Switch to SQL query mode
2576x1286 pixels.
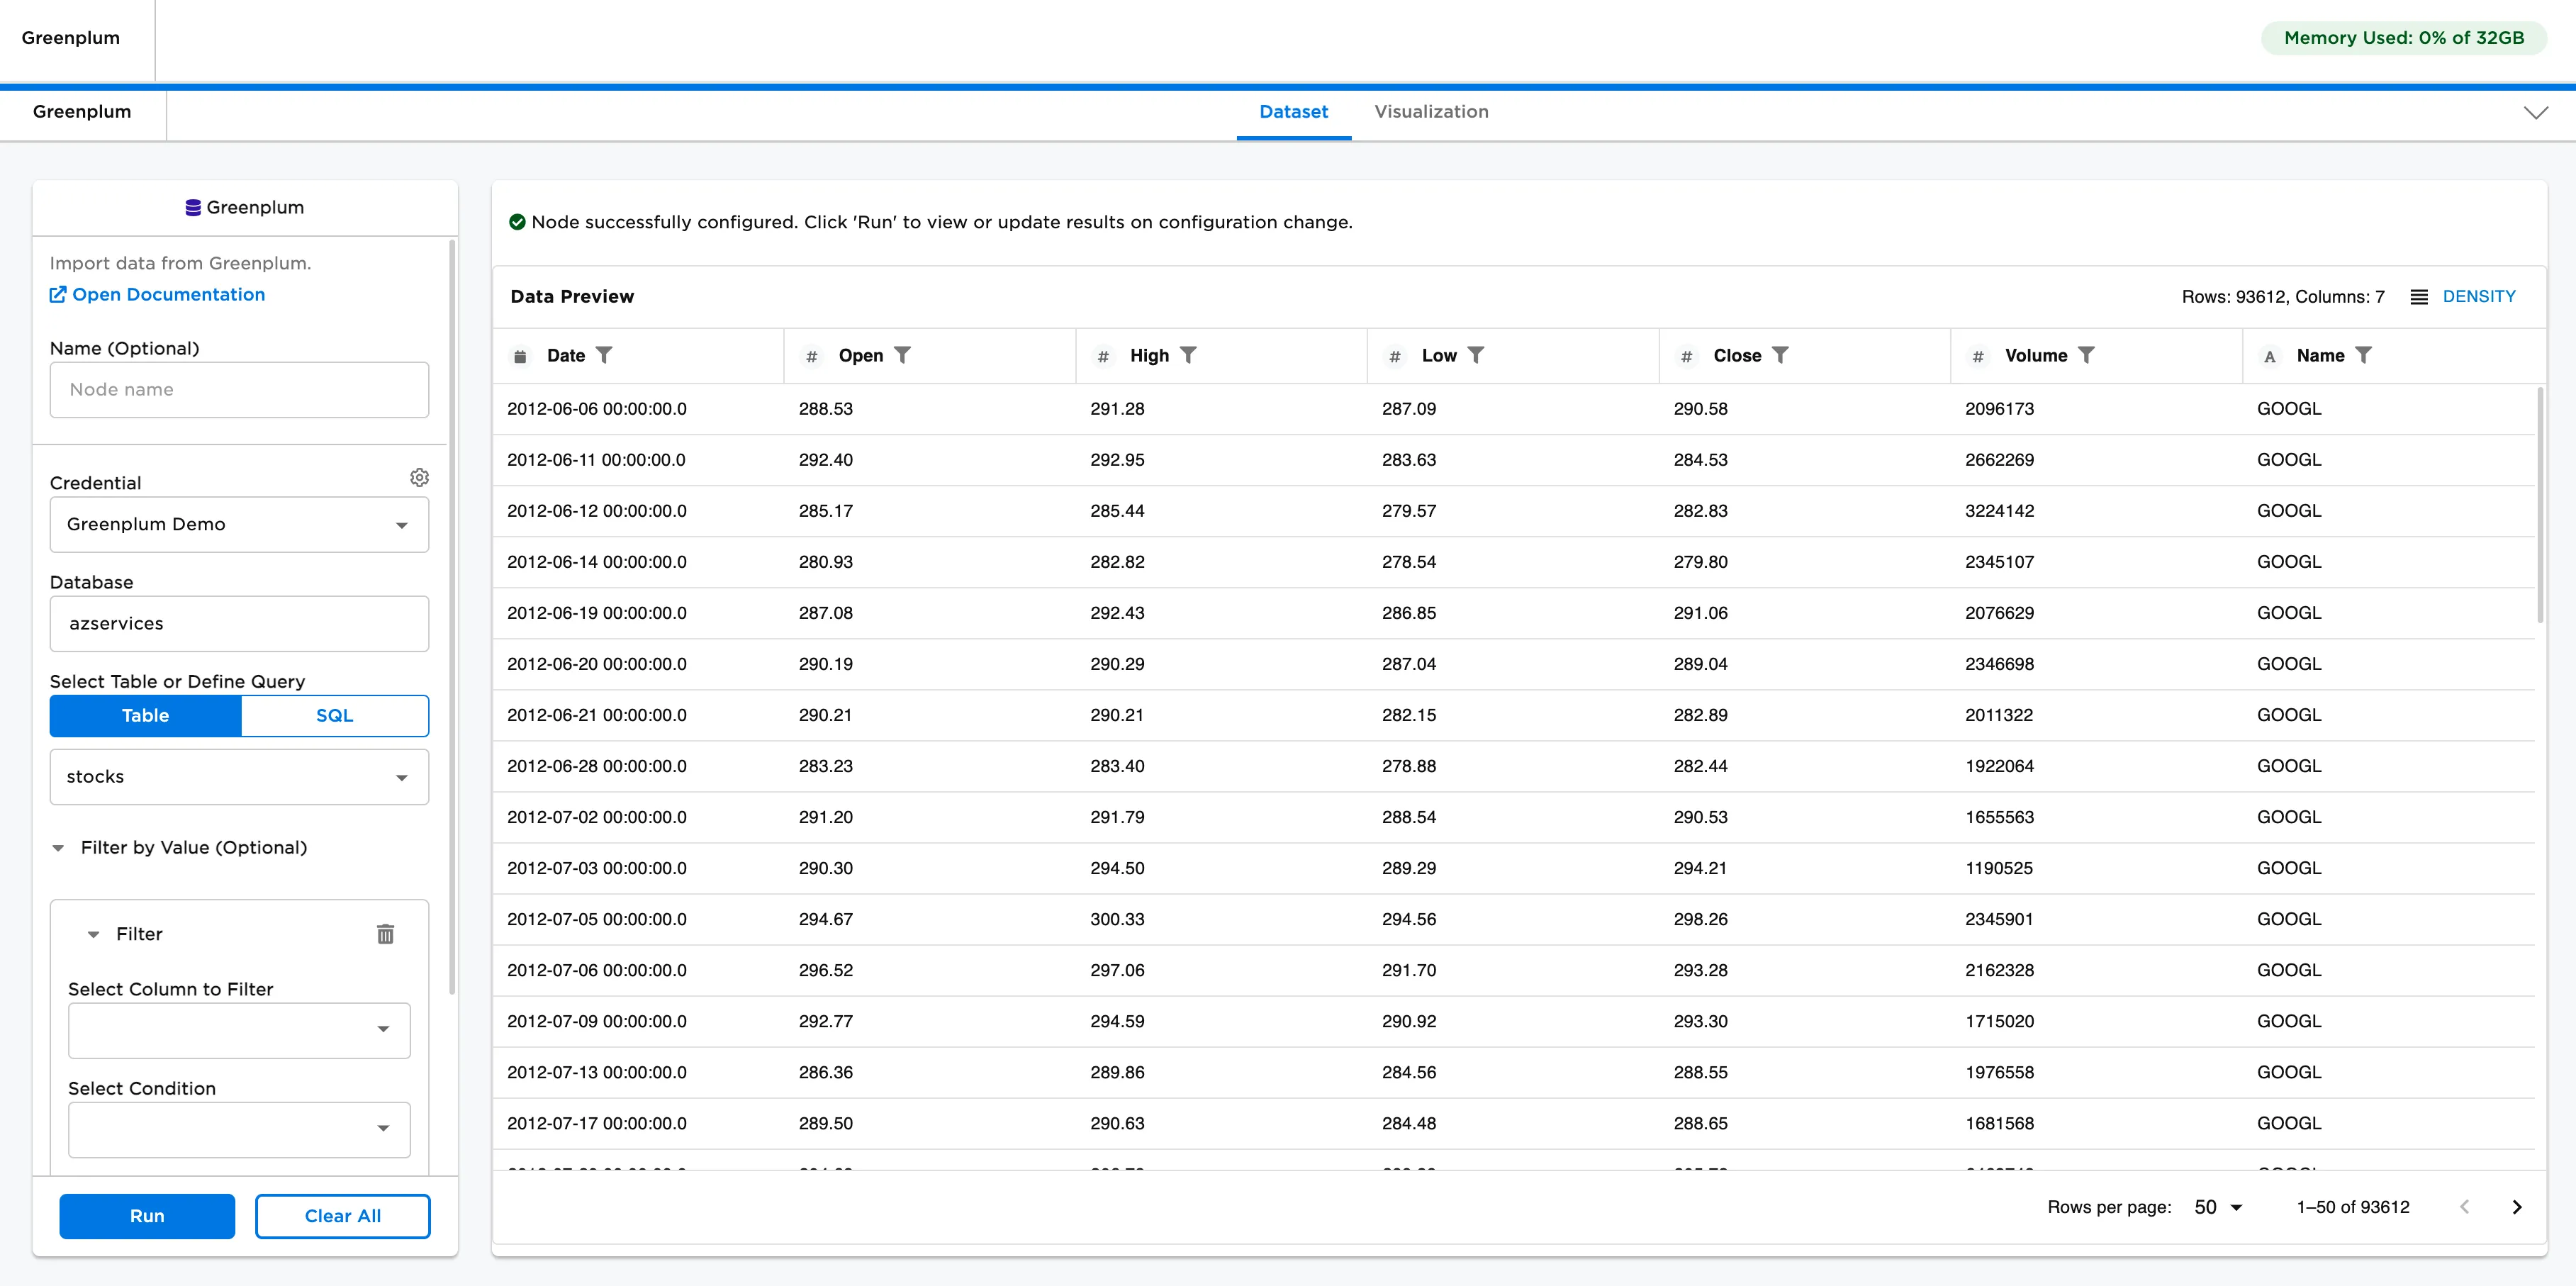(334, 715)
